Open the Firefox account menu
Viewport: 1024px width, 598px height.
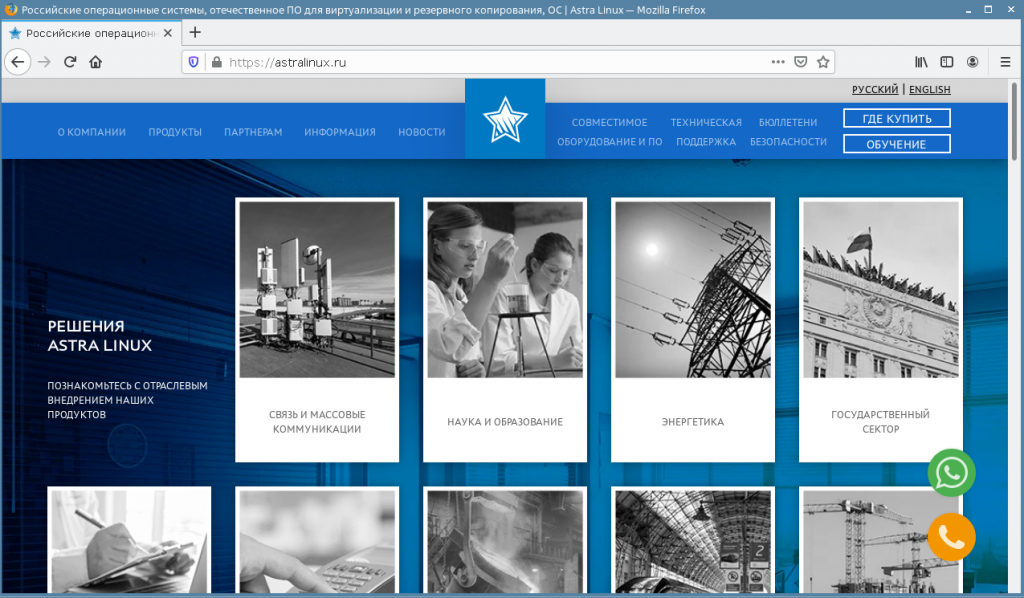tap(972, 62)
